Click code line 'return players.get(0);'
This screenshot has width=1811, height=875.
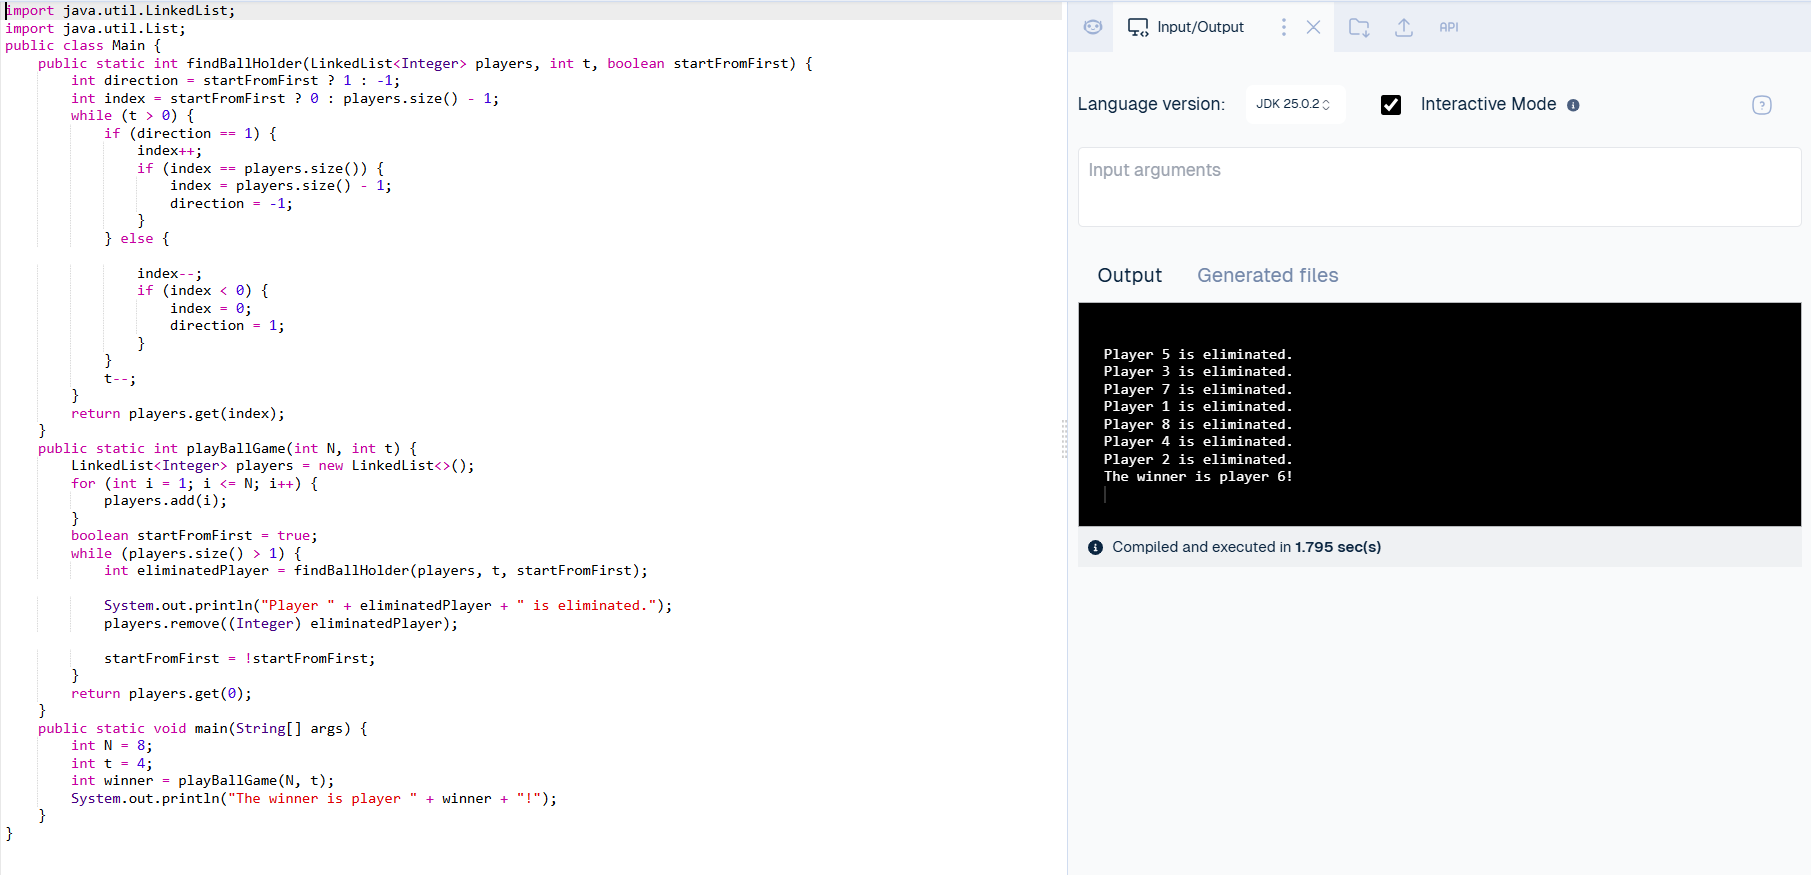tap(161, 693)
